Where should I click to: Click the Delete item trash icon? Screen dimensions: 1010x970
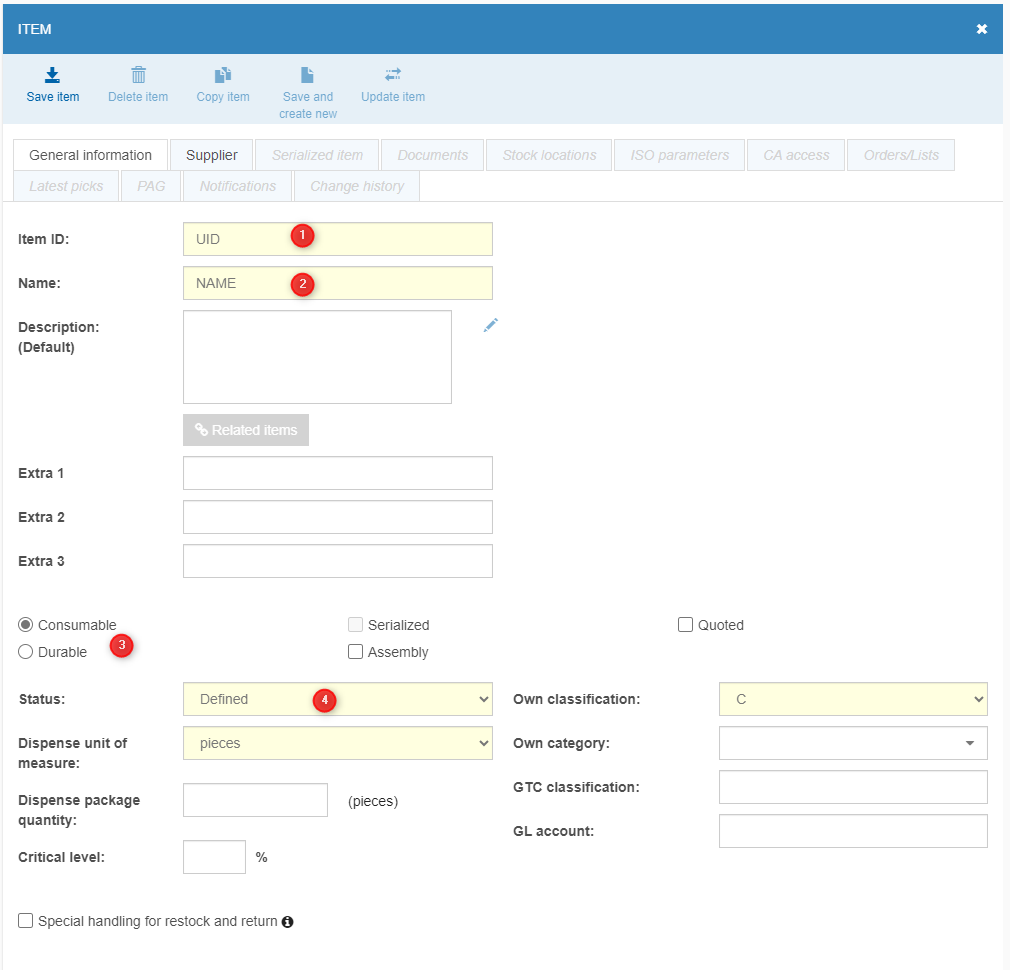138,75
